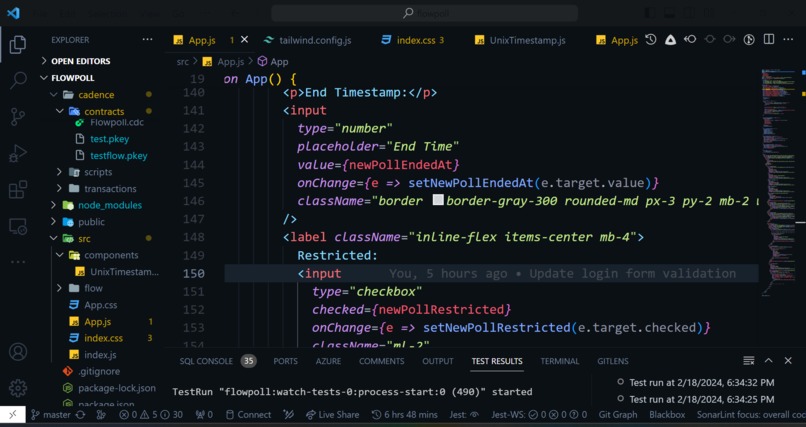Image resolution: width=806 pixels, height=427 pixels.
Task: Synchronize changes from status bar
Action: pyautogui.click(x=80, y=415)
